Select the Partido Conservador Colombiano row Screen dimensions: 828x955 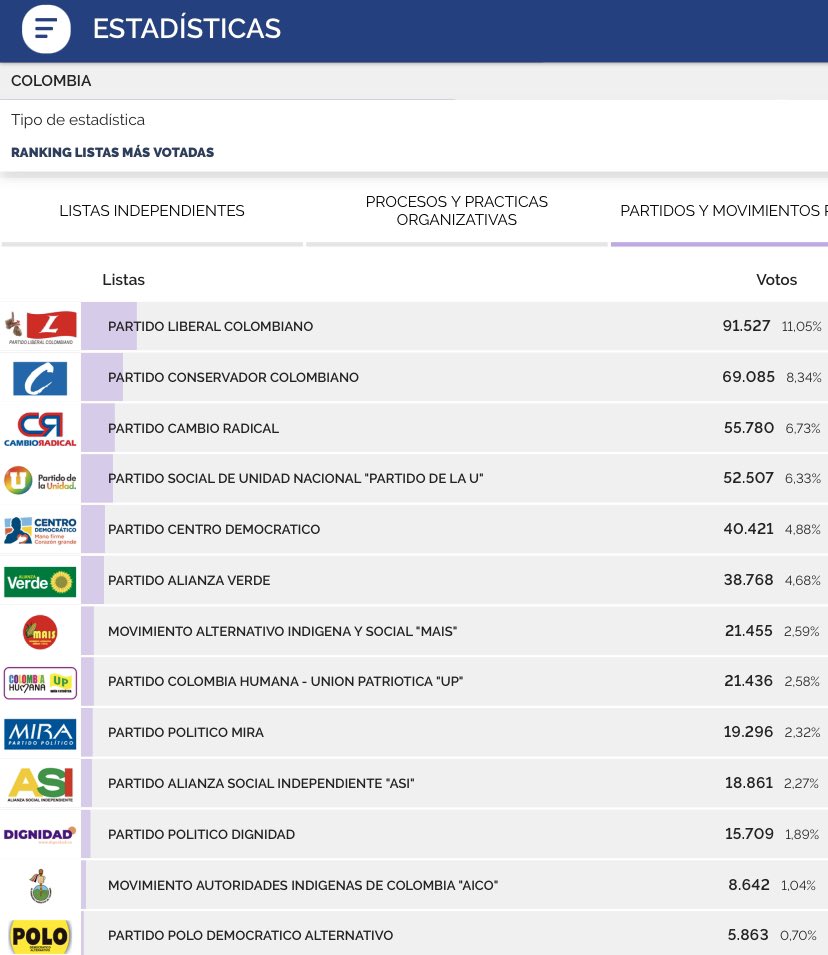(455, 377)
